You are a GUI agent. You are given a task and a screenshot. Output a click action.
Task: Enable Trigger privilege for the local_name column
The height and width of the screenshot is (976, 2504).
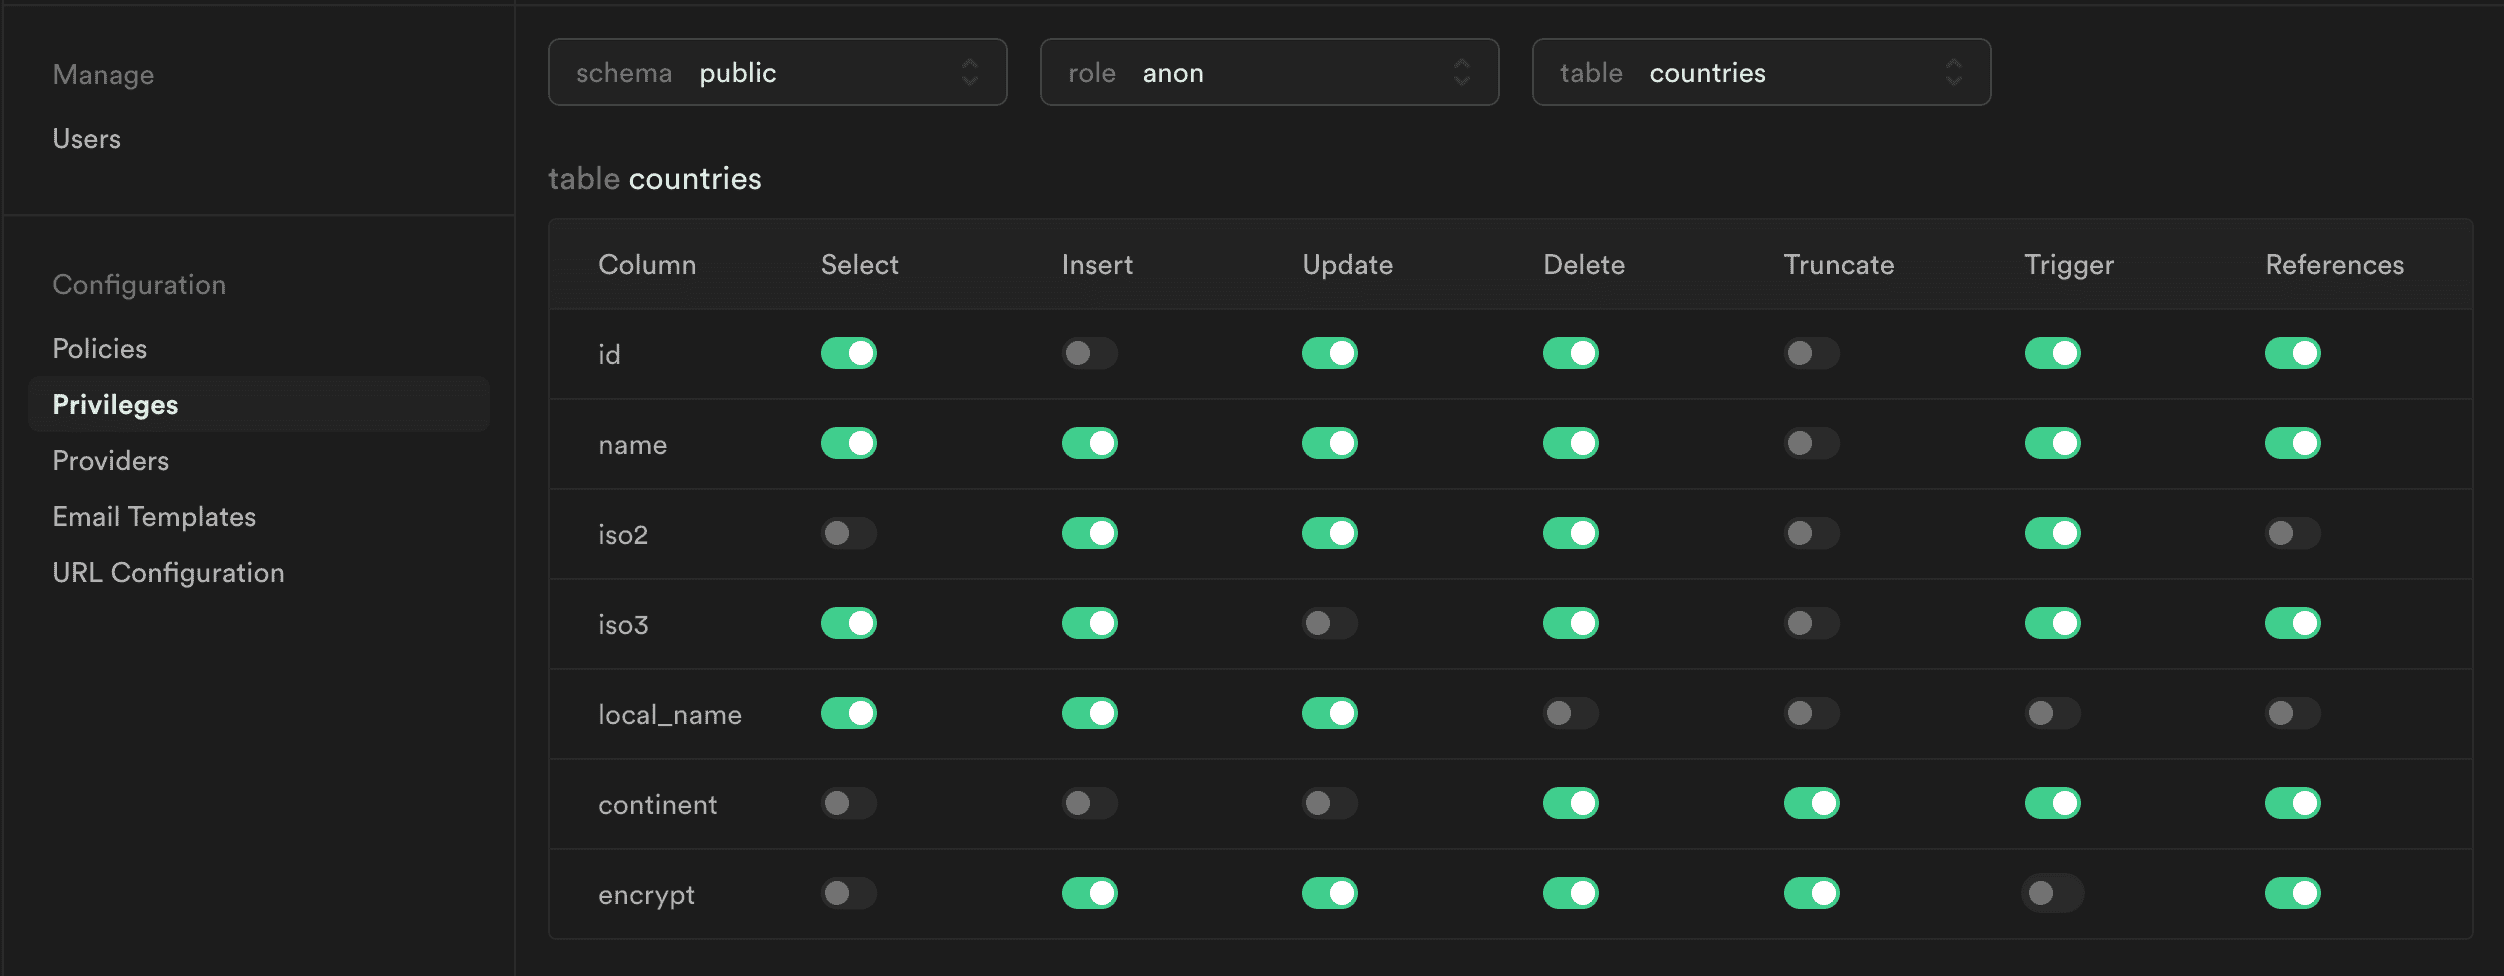(2051, 713)
